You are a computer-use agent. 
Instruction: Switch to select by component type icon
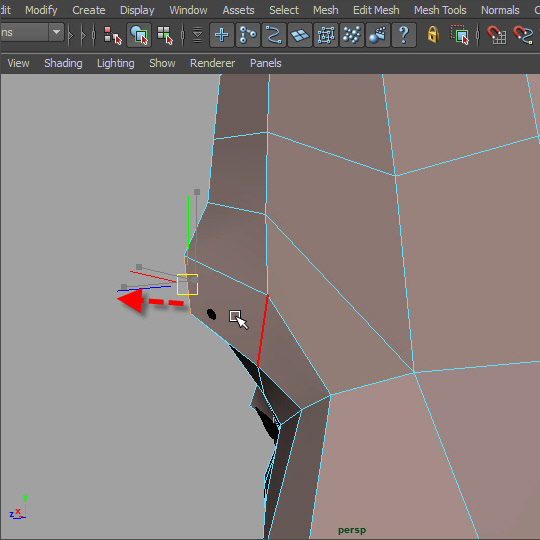coord(165,35)
